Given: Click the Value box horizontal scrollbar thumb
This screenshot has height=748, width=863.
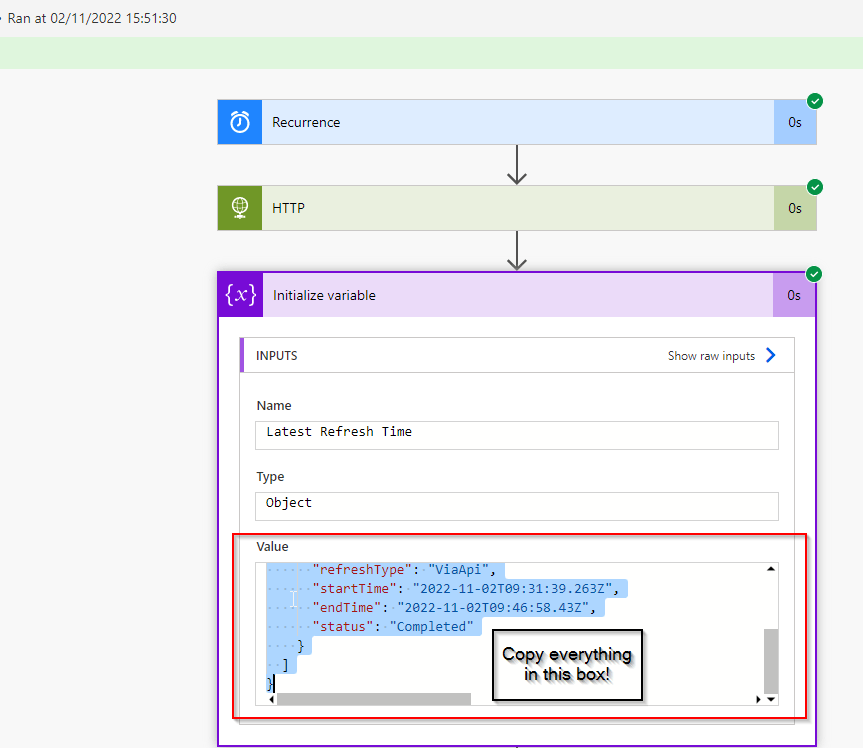Looking at the screenshot, I should tap(372, 699).
